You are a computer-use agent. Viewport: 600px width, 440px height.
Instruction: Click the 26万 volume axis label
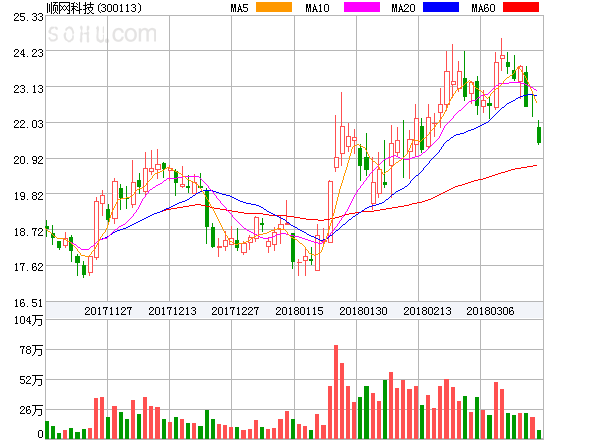[31, 411]
